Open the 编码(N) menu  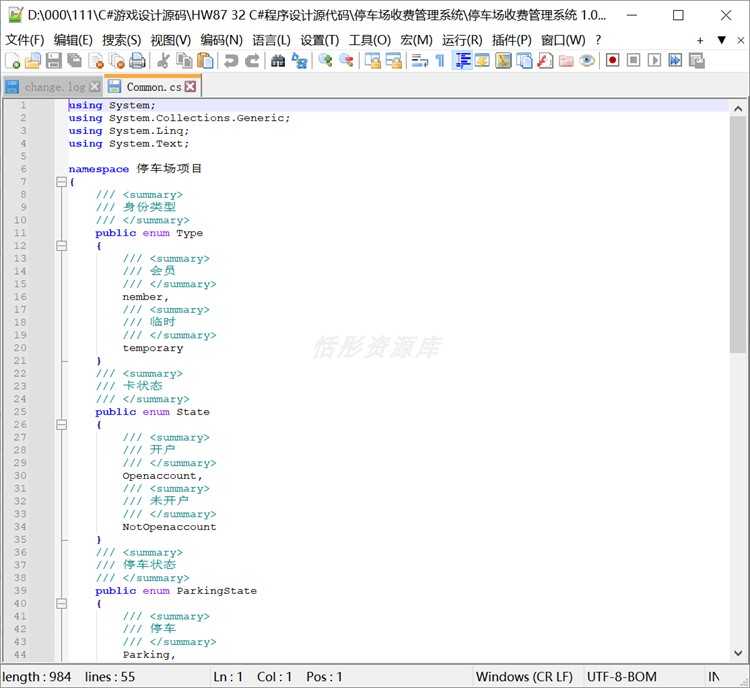coord(221,40)
